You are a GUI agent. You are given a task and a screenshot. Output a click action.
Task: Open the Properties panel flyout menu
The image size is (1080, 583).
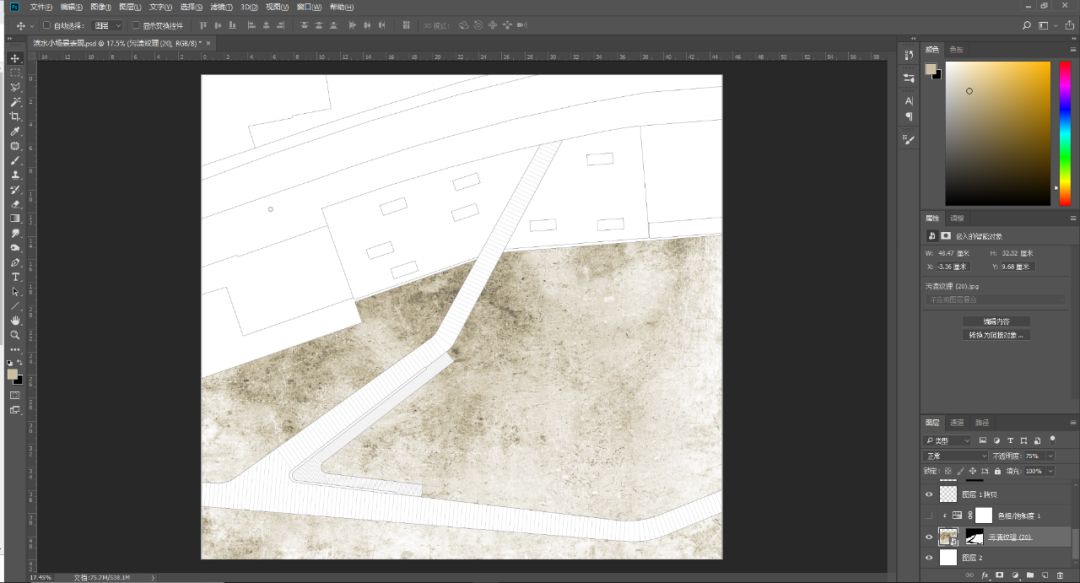coord(1072,218)
